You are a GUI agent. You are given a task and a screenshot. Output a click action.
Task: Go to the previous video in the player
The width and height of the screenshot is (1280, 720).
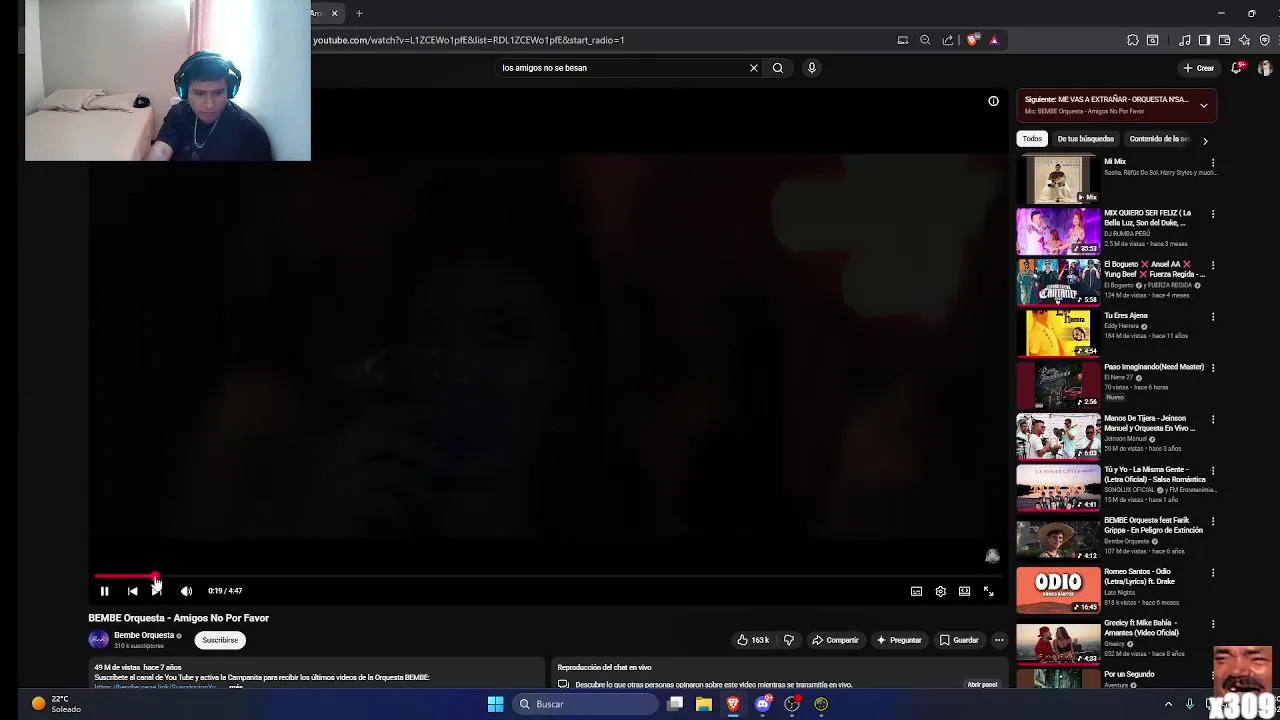point(132,591)
